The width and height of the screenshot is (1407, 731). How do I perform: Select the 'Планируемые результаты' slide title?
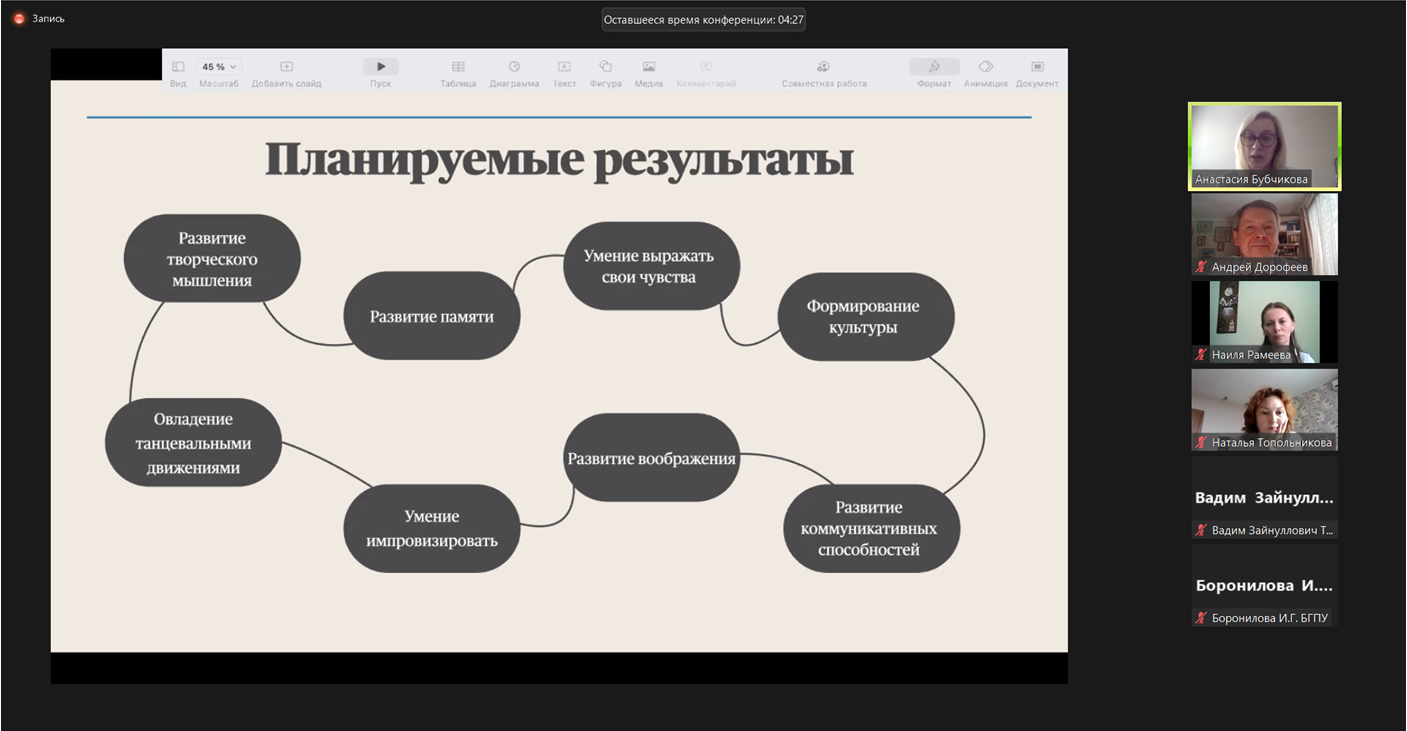pyautogui.click(x=559, y=160)
